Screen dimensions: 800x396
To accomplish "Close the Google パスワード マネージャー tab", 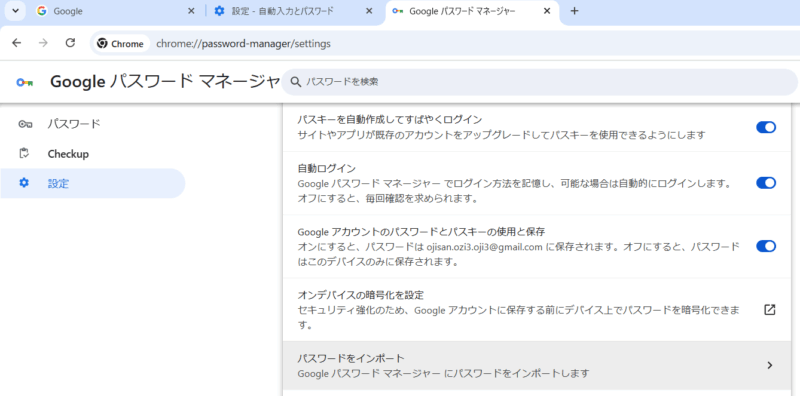I will 547,11.
